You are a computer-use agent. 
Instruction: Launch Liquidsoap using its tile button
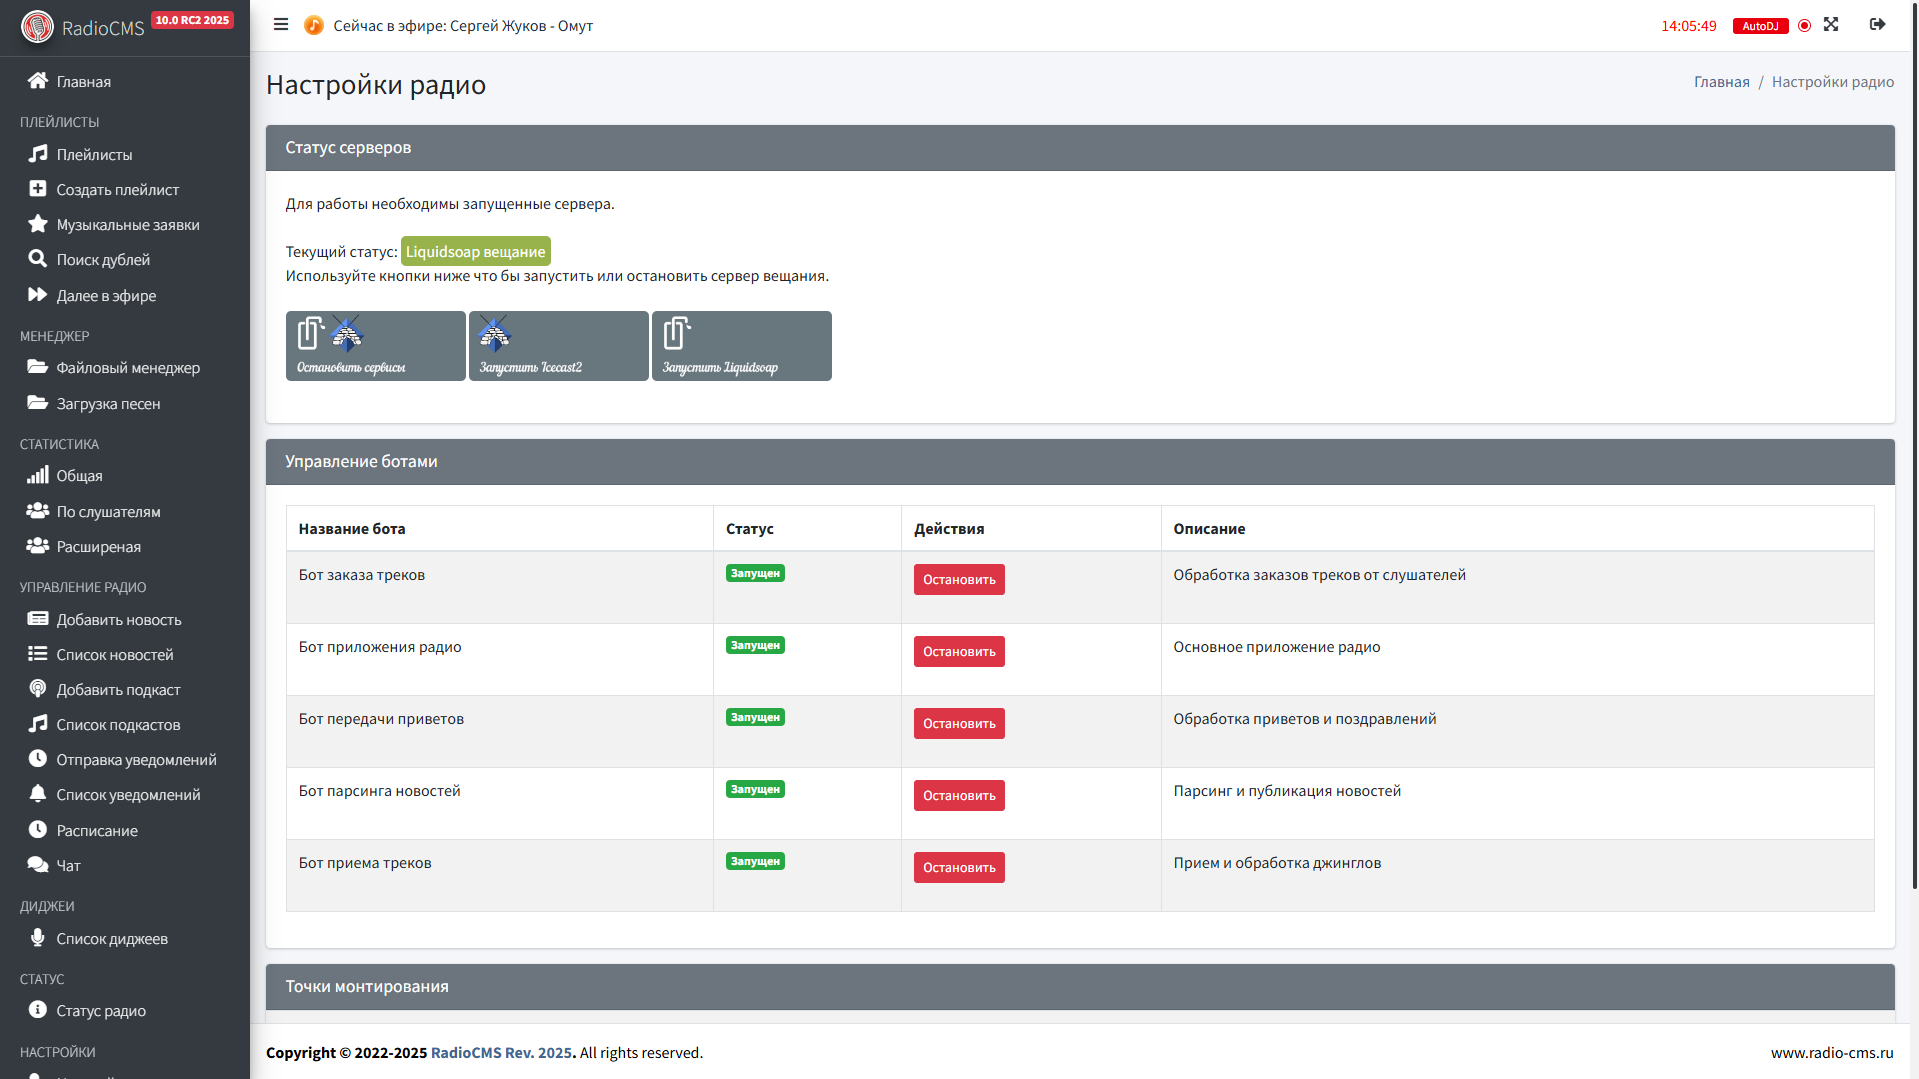[741, 346]
